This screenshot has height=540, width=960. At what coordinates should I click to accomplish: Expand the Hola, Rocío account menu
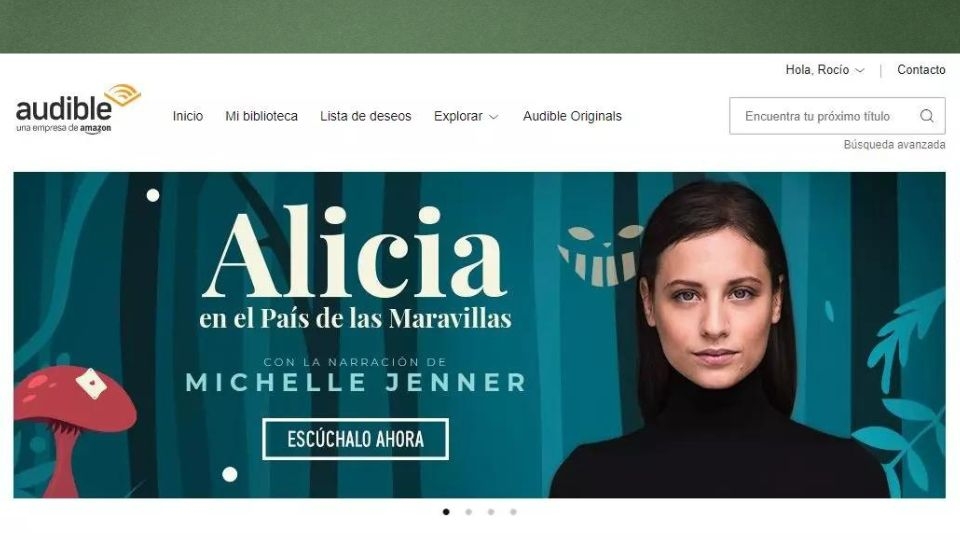(825, 70)
